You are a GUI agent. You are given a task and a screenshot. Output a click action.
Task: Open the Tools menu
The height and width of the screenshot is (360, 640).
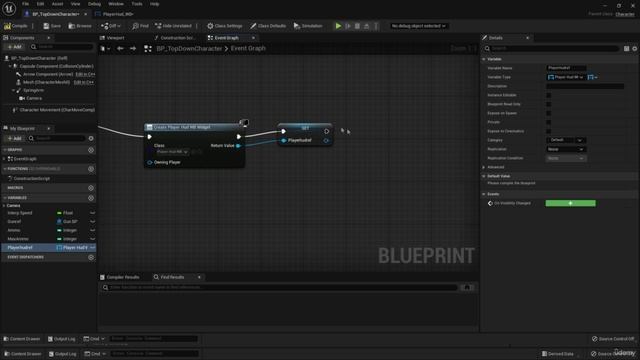(x=137, y=4)
